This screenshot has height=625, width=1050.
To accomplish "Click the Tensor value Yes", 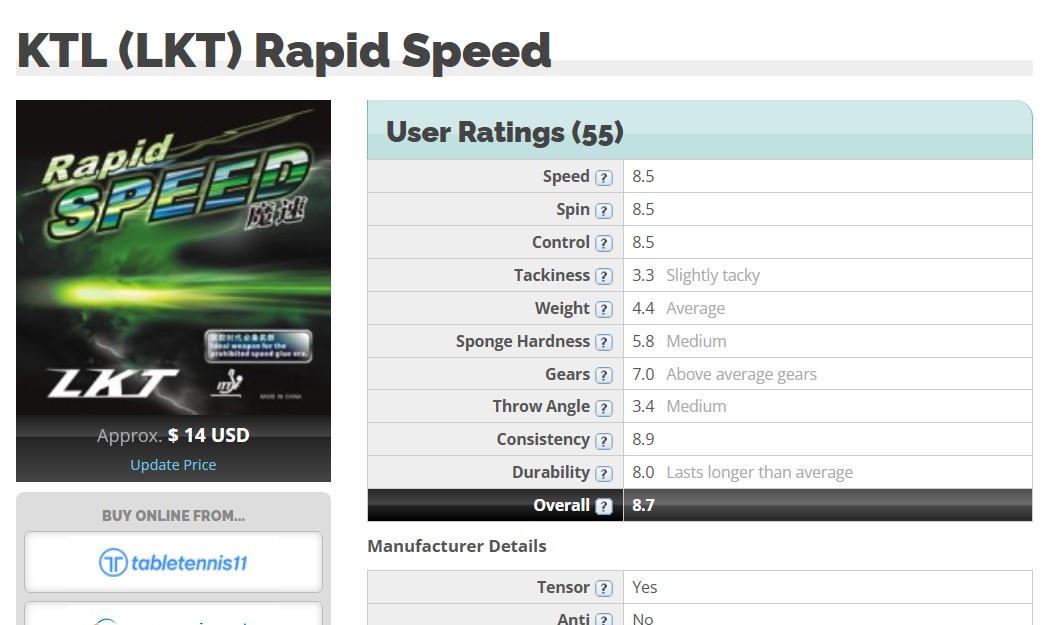I will tap(644, 587).
